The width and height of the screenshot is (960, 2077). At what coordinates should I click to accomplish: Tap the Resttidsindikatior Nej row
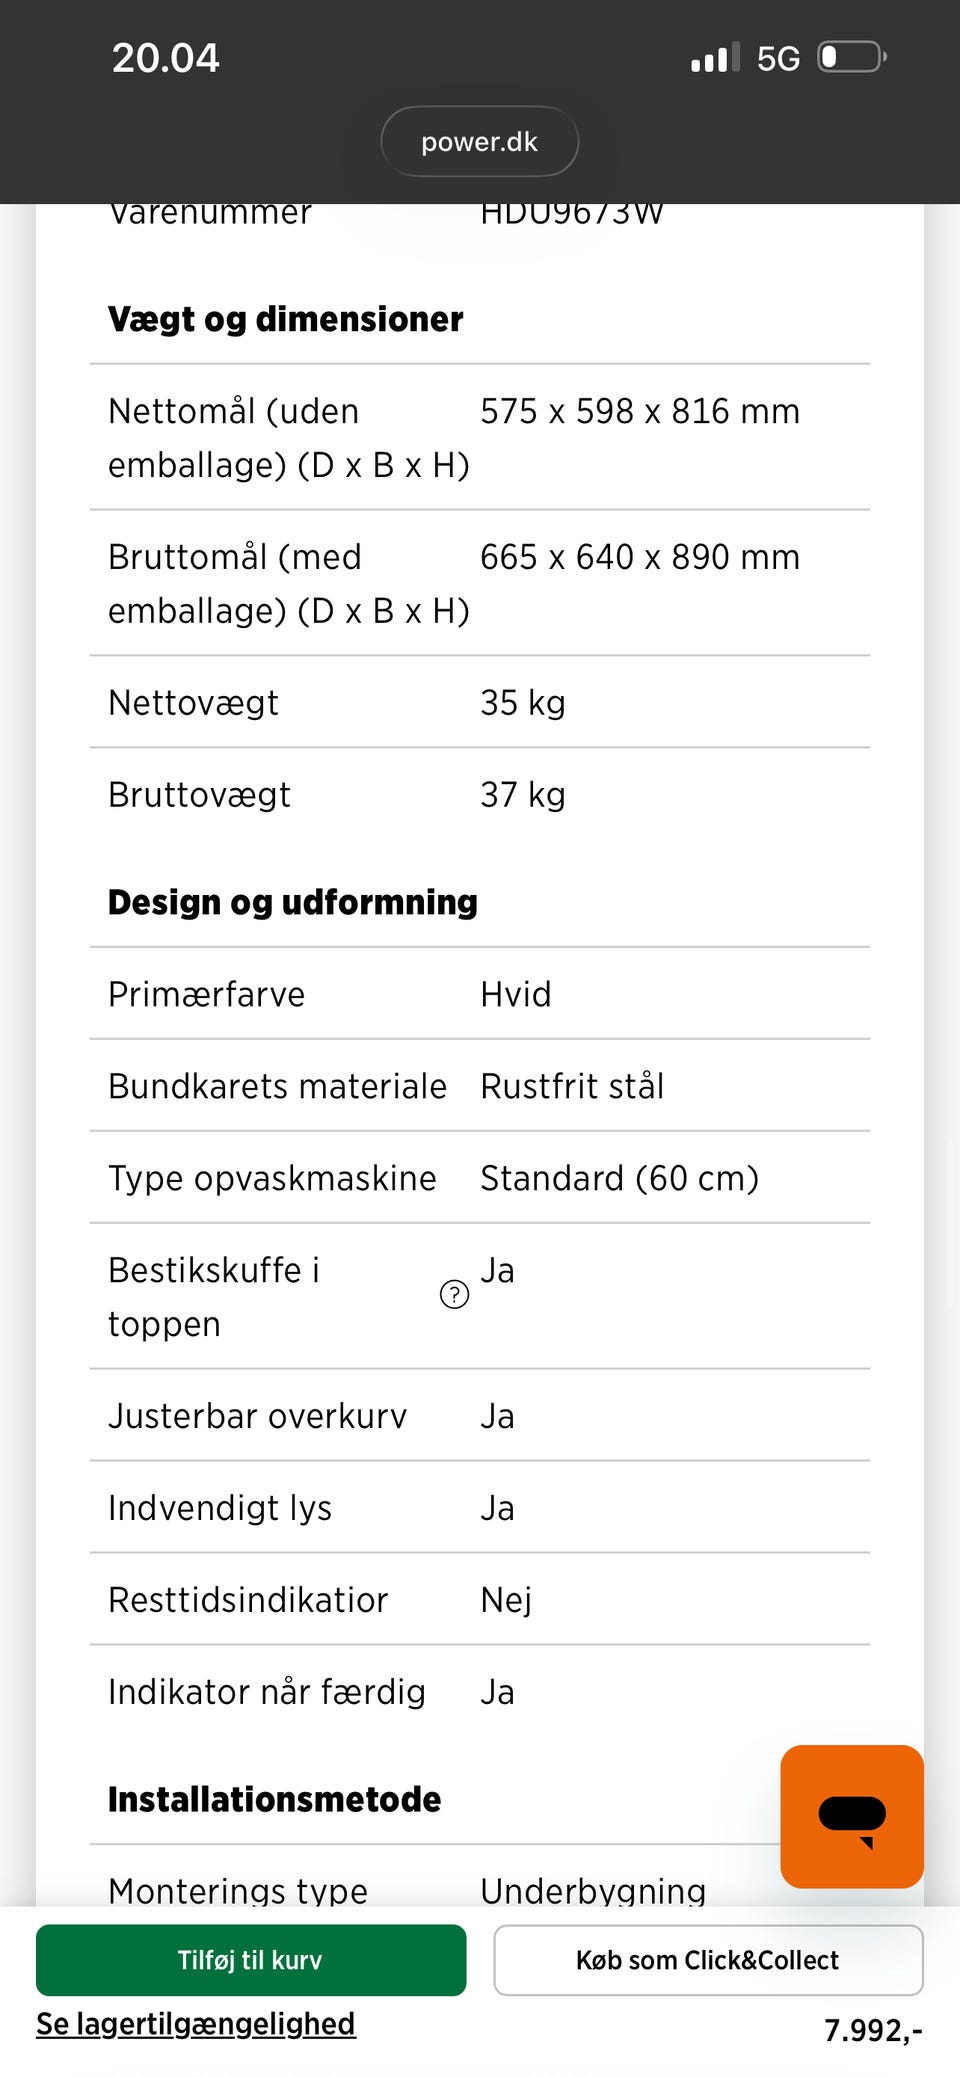(480, 1600)
